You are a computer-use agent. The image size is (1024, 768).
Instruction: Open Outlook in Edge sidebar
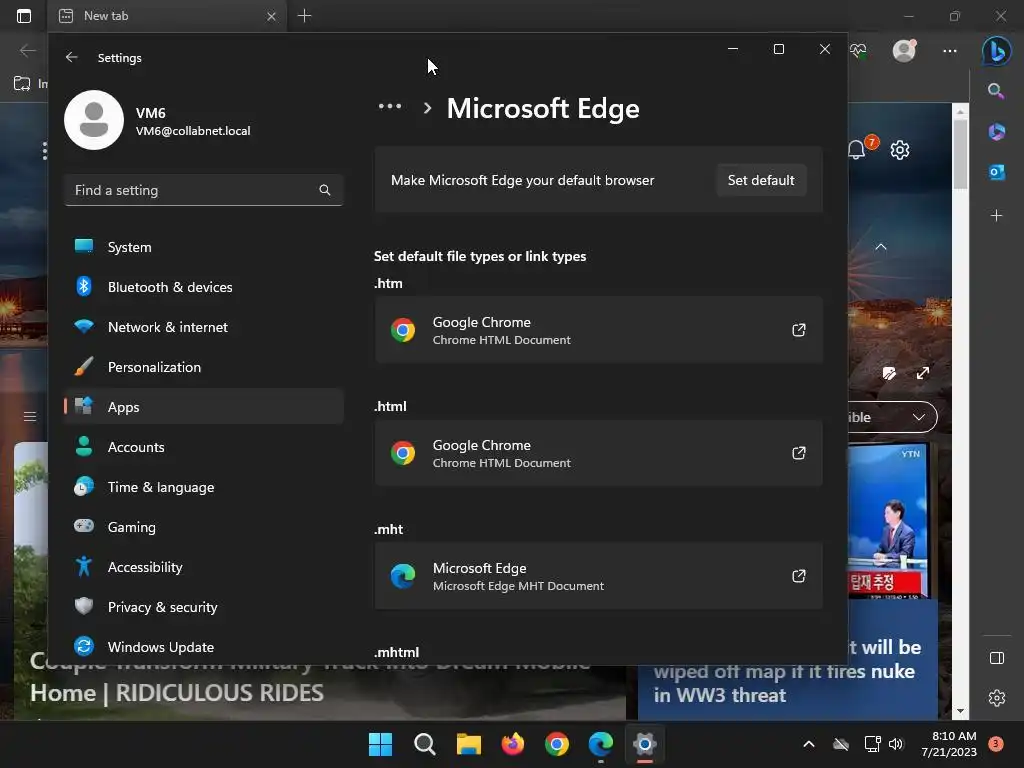pos(996,172)
